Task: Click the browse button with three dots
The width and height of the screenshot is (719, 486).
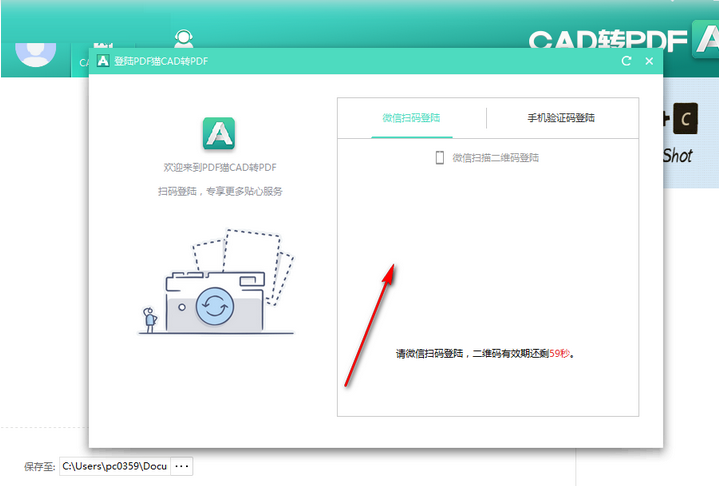Action: pyautogui.click(x=182, y=466)
